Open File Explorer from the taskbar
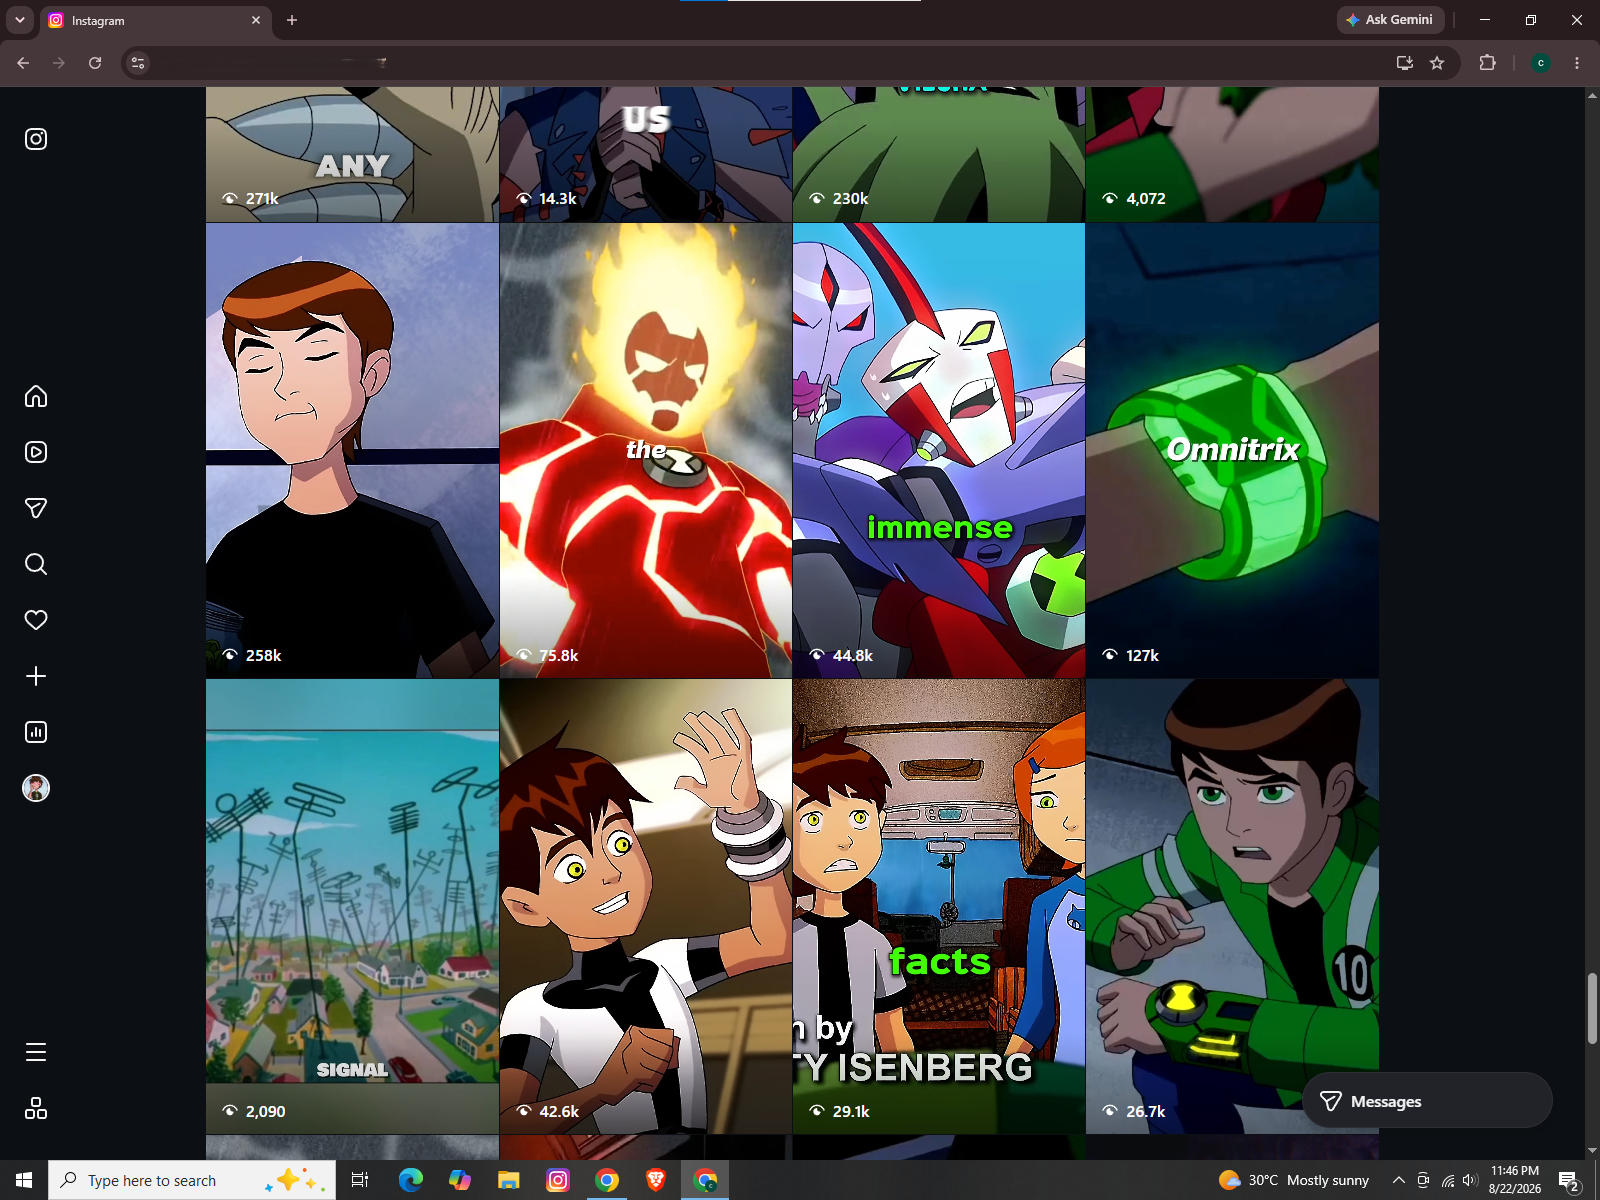Viewport: 1600px width, 1200px height. [508, 1180]
